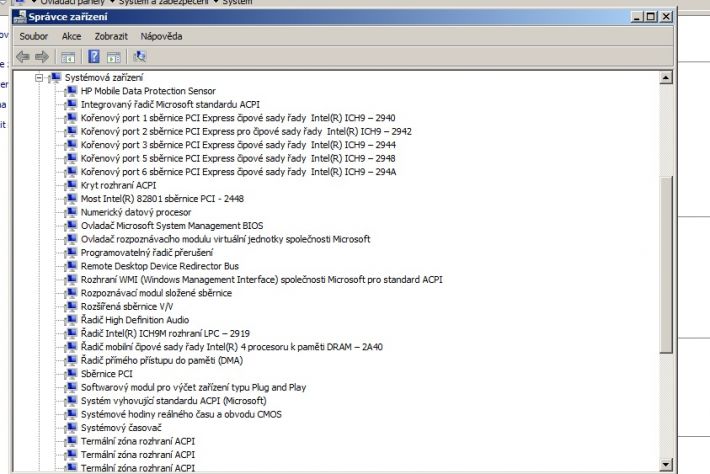Select Sběrnice PCI device
710x474 pixels.
pos(106,374)
